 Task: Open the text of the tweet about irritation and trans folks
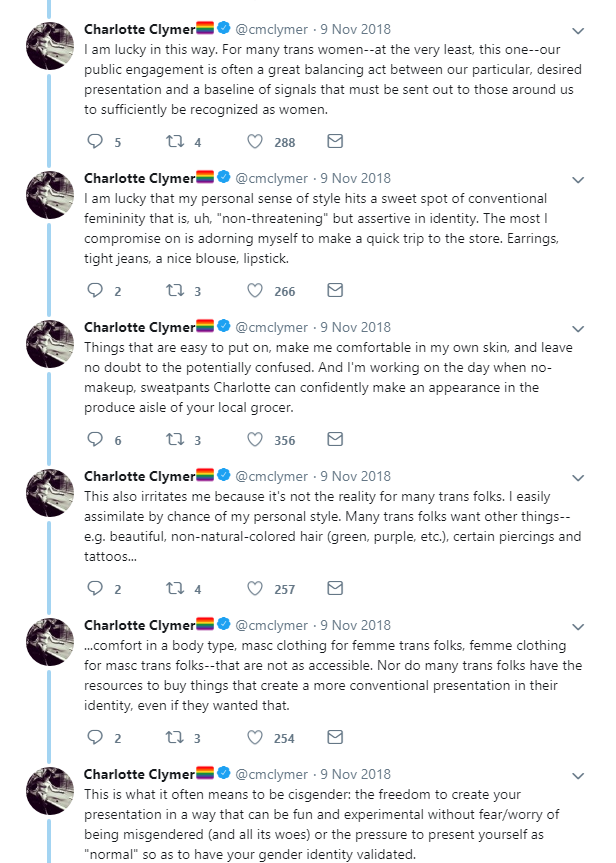pyautogui.click(x=332, y=526)
